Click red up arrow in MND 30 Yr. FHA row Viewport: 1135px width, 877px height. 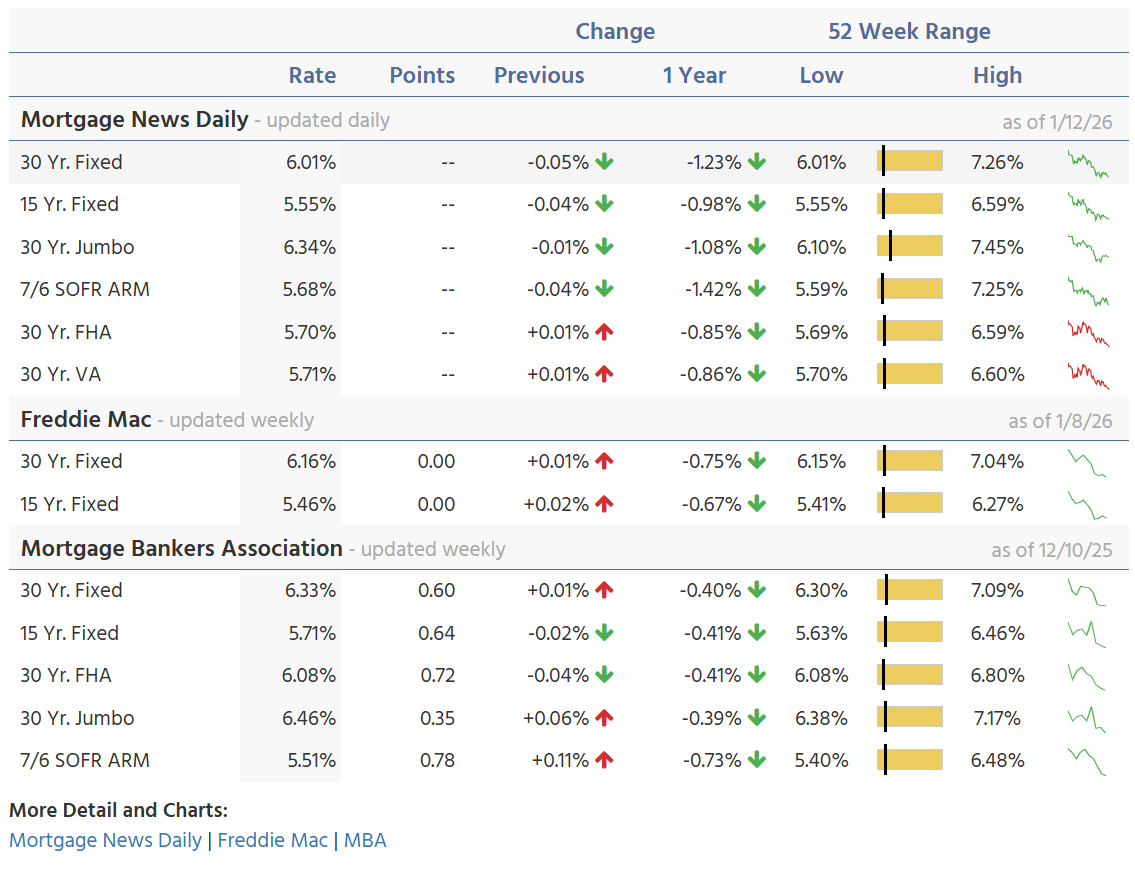coord(604,331)
